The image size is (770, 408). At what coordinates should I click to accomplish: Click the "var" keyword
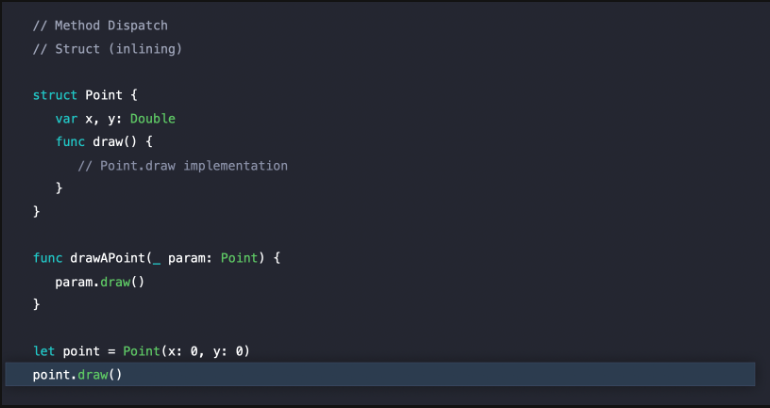pyautogui.click(x=66, y=118)
